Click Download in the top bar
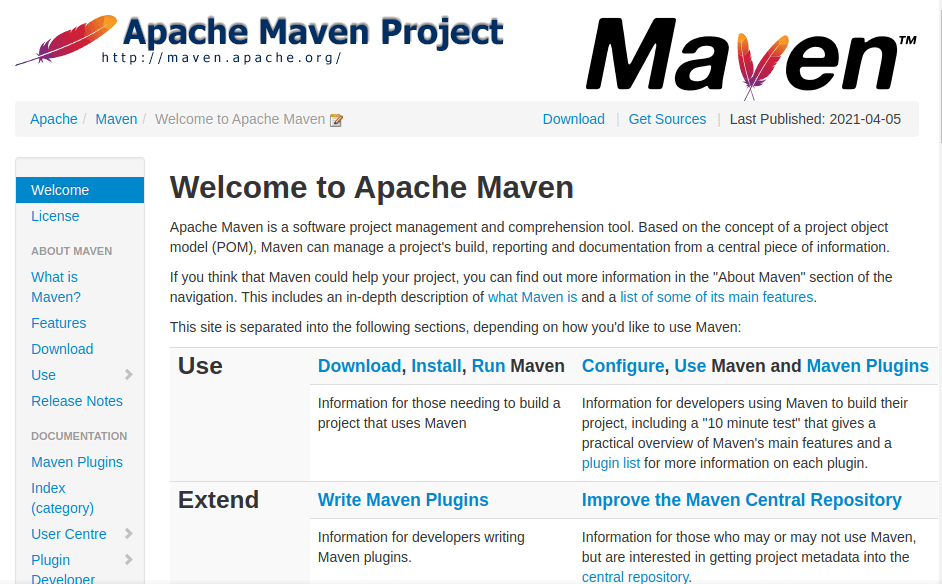Screen dimensions: 942x584 pos(573,119)
